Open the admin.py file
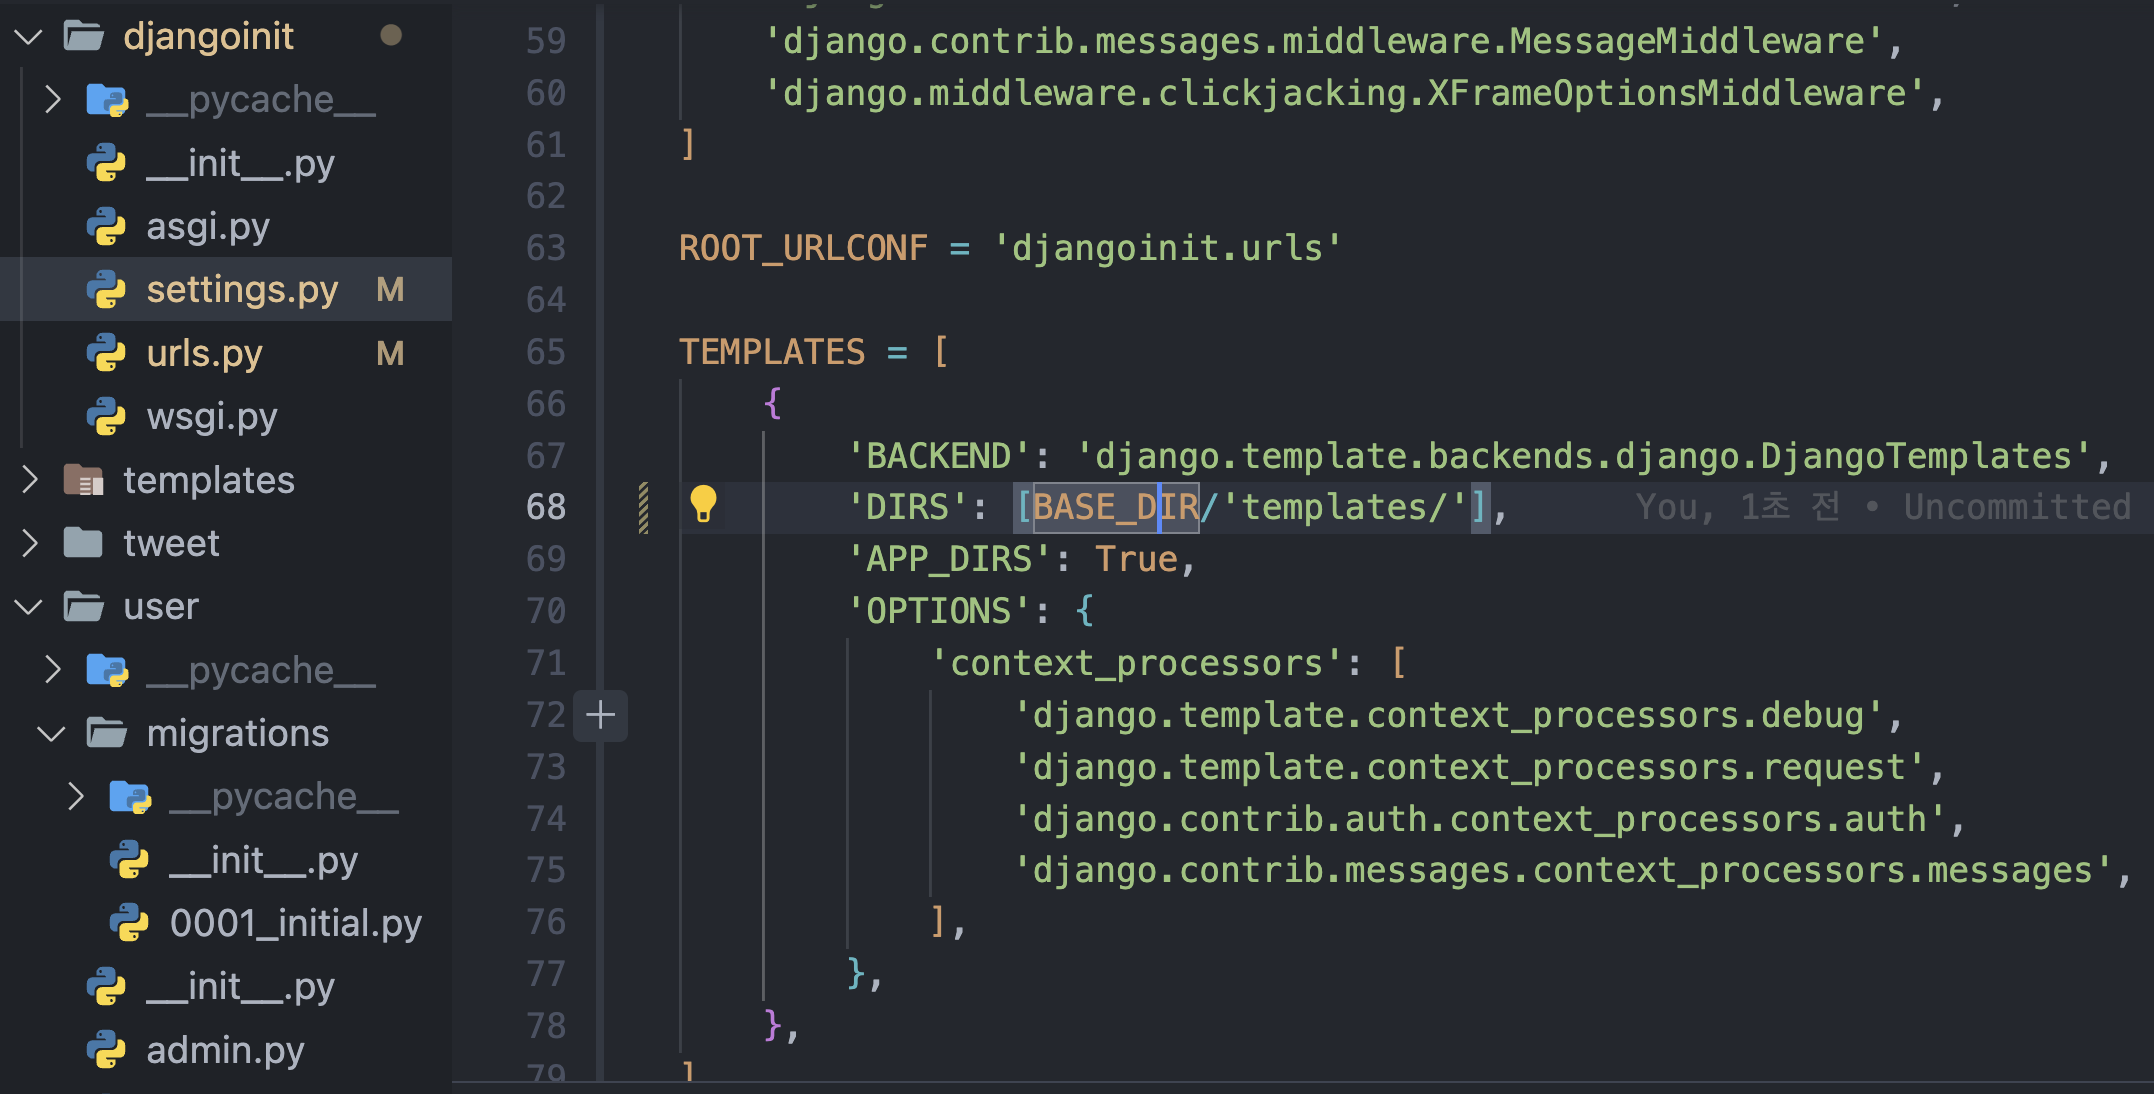Screen dimensions: 2154x1094 tap(225, 1050)
